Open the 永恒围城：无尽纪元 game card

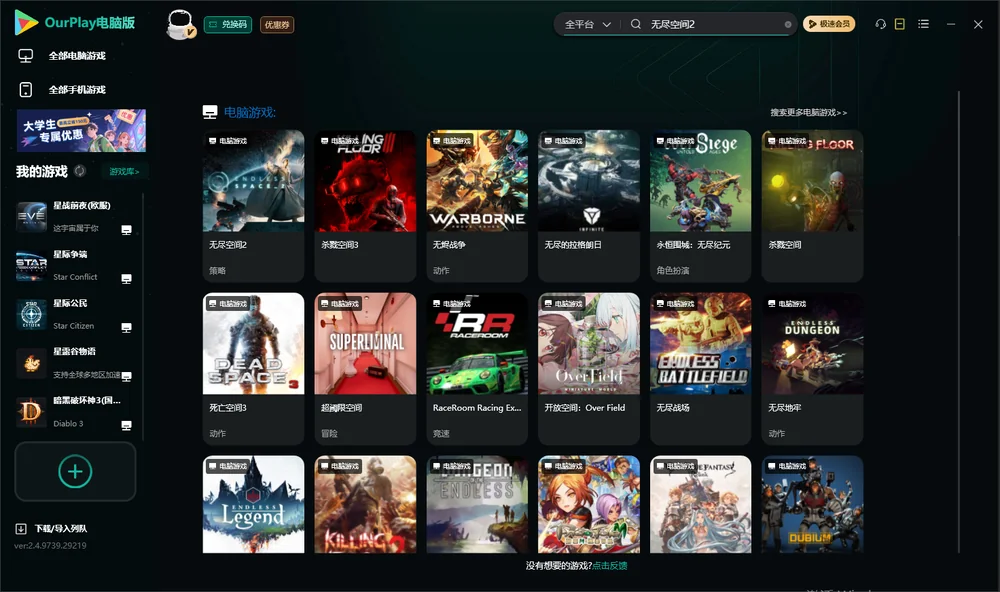700,205
